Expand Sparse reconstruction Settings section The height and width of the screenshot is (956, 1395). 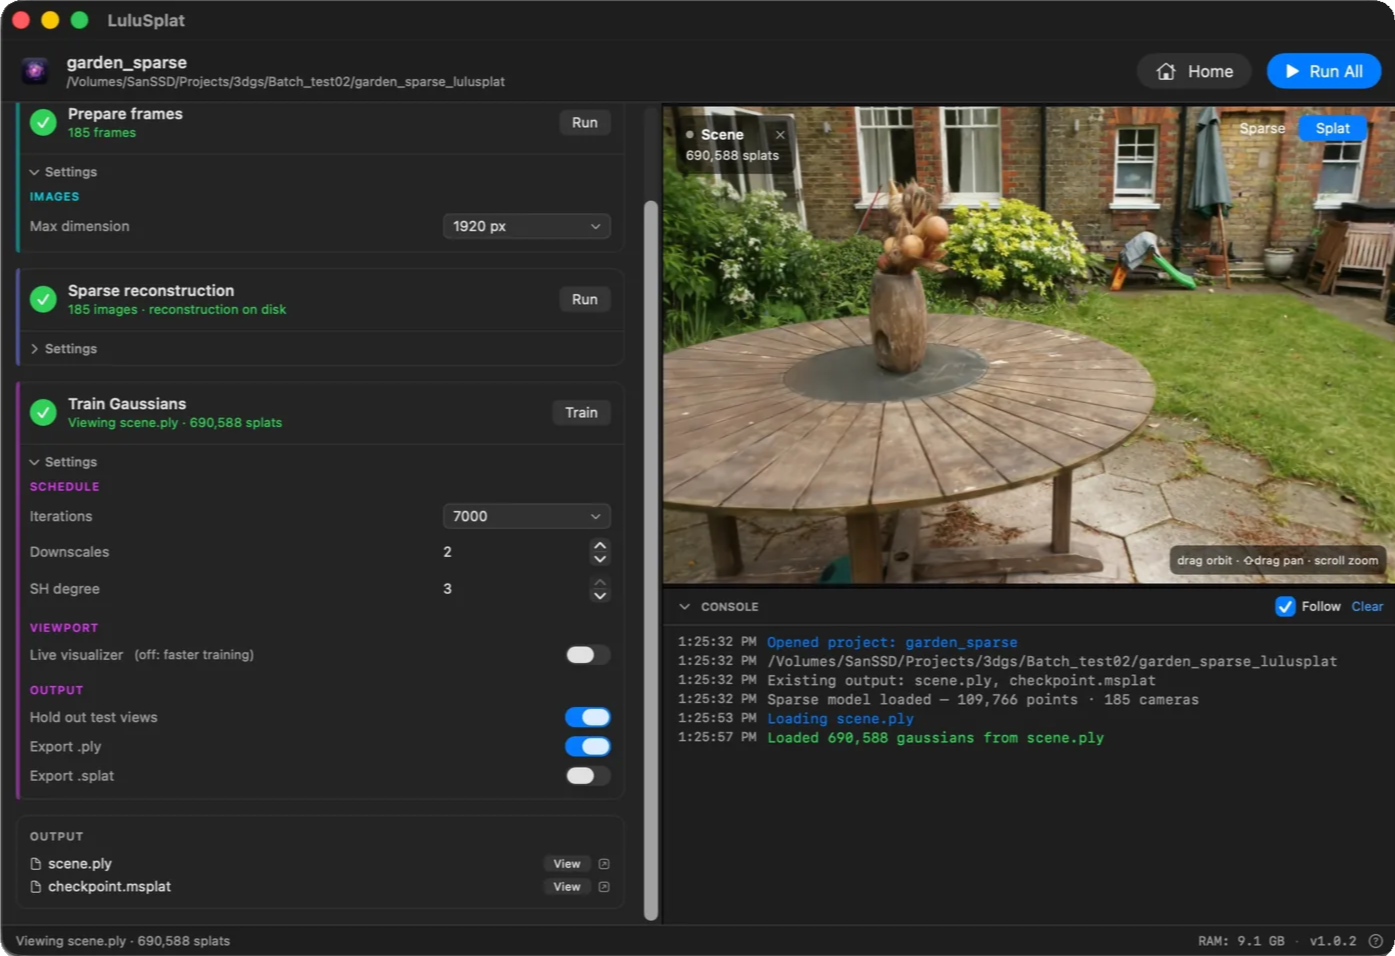point(63,349)
